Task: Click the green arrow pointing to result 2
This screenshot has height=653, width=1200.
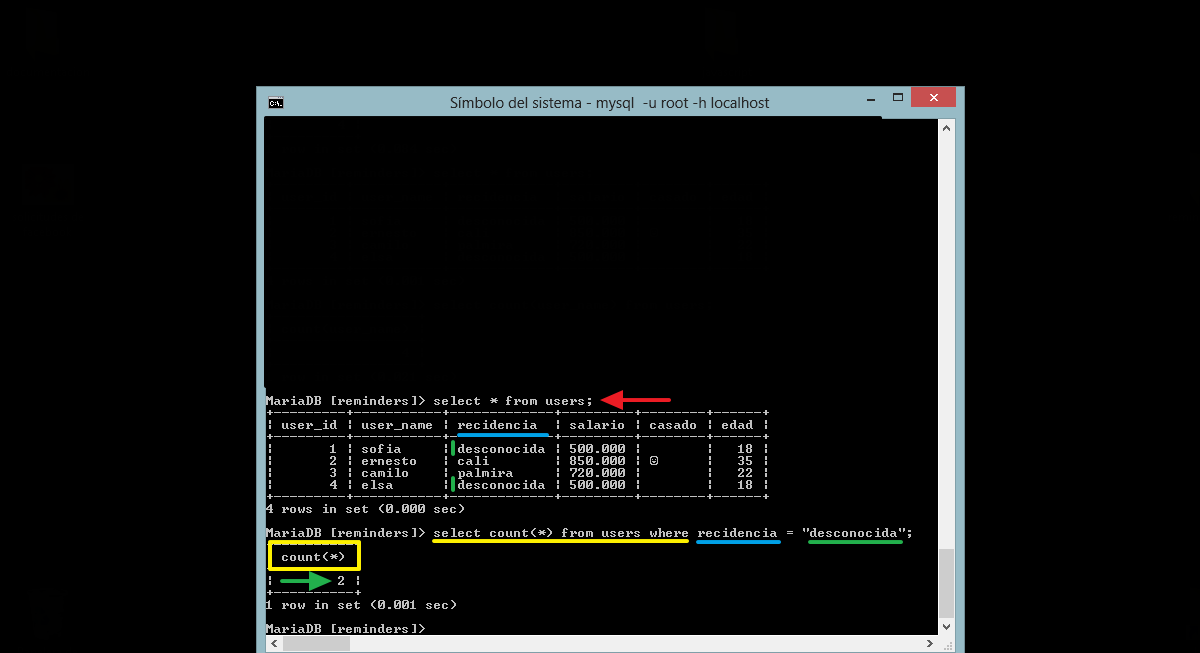Action: tap(305, 581)
